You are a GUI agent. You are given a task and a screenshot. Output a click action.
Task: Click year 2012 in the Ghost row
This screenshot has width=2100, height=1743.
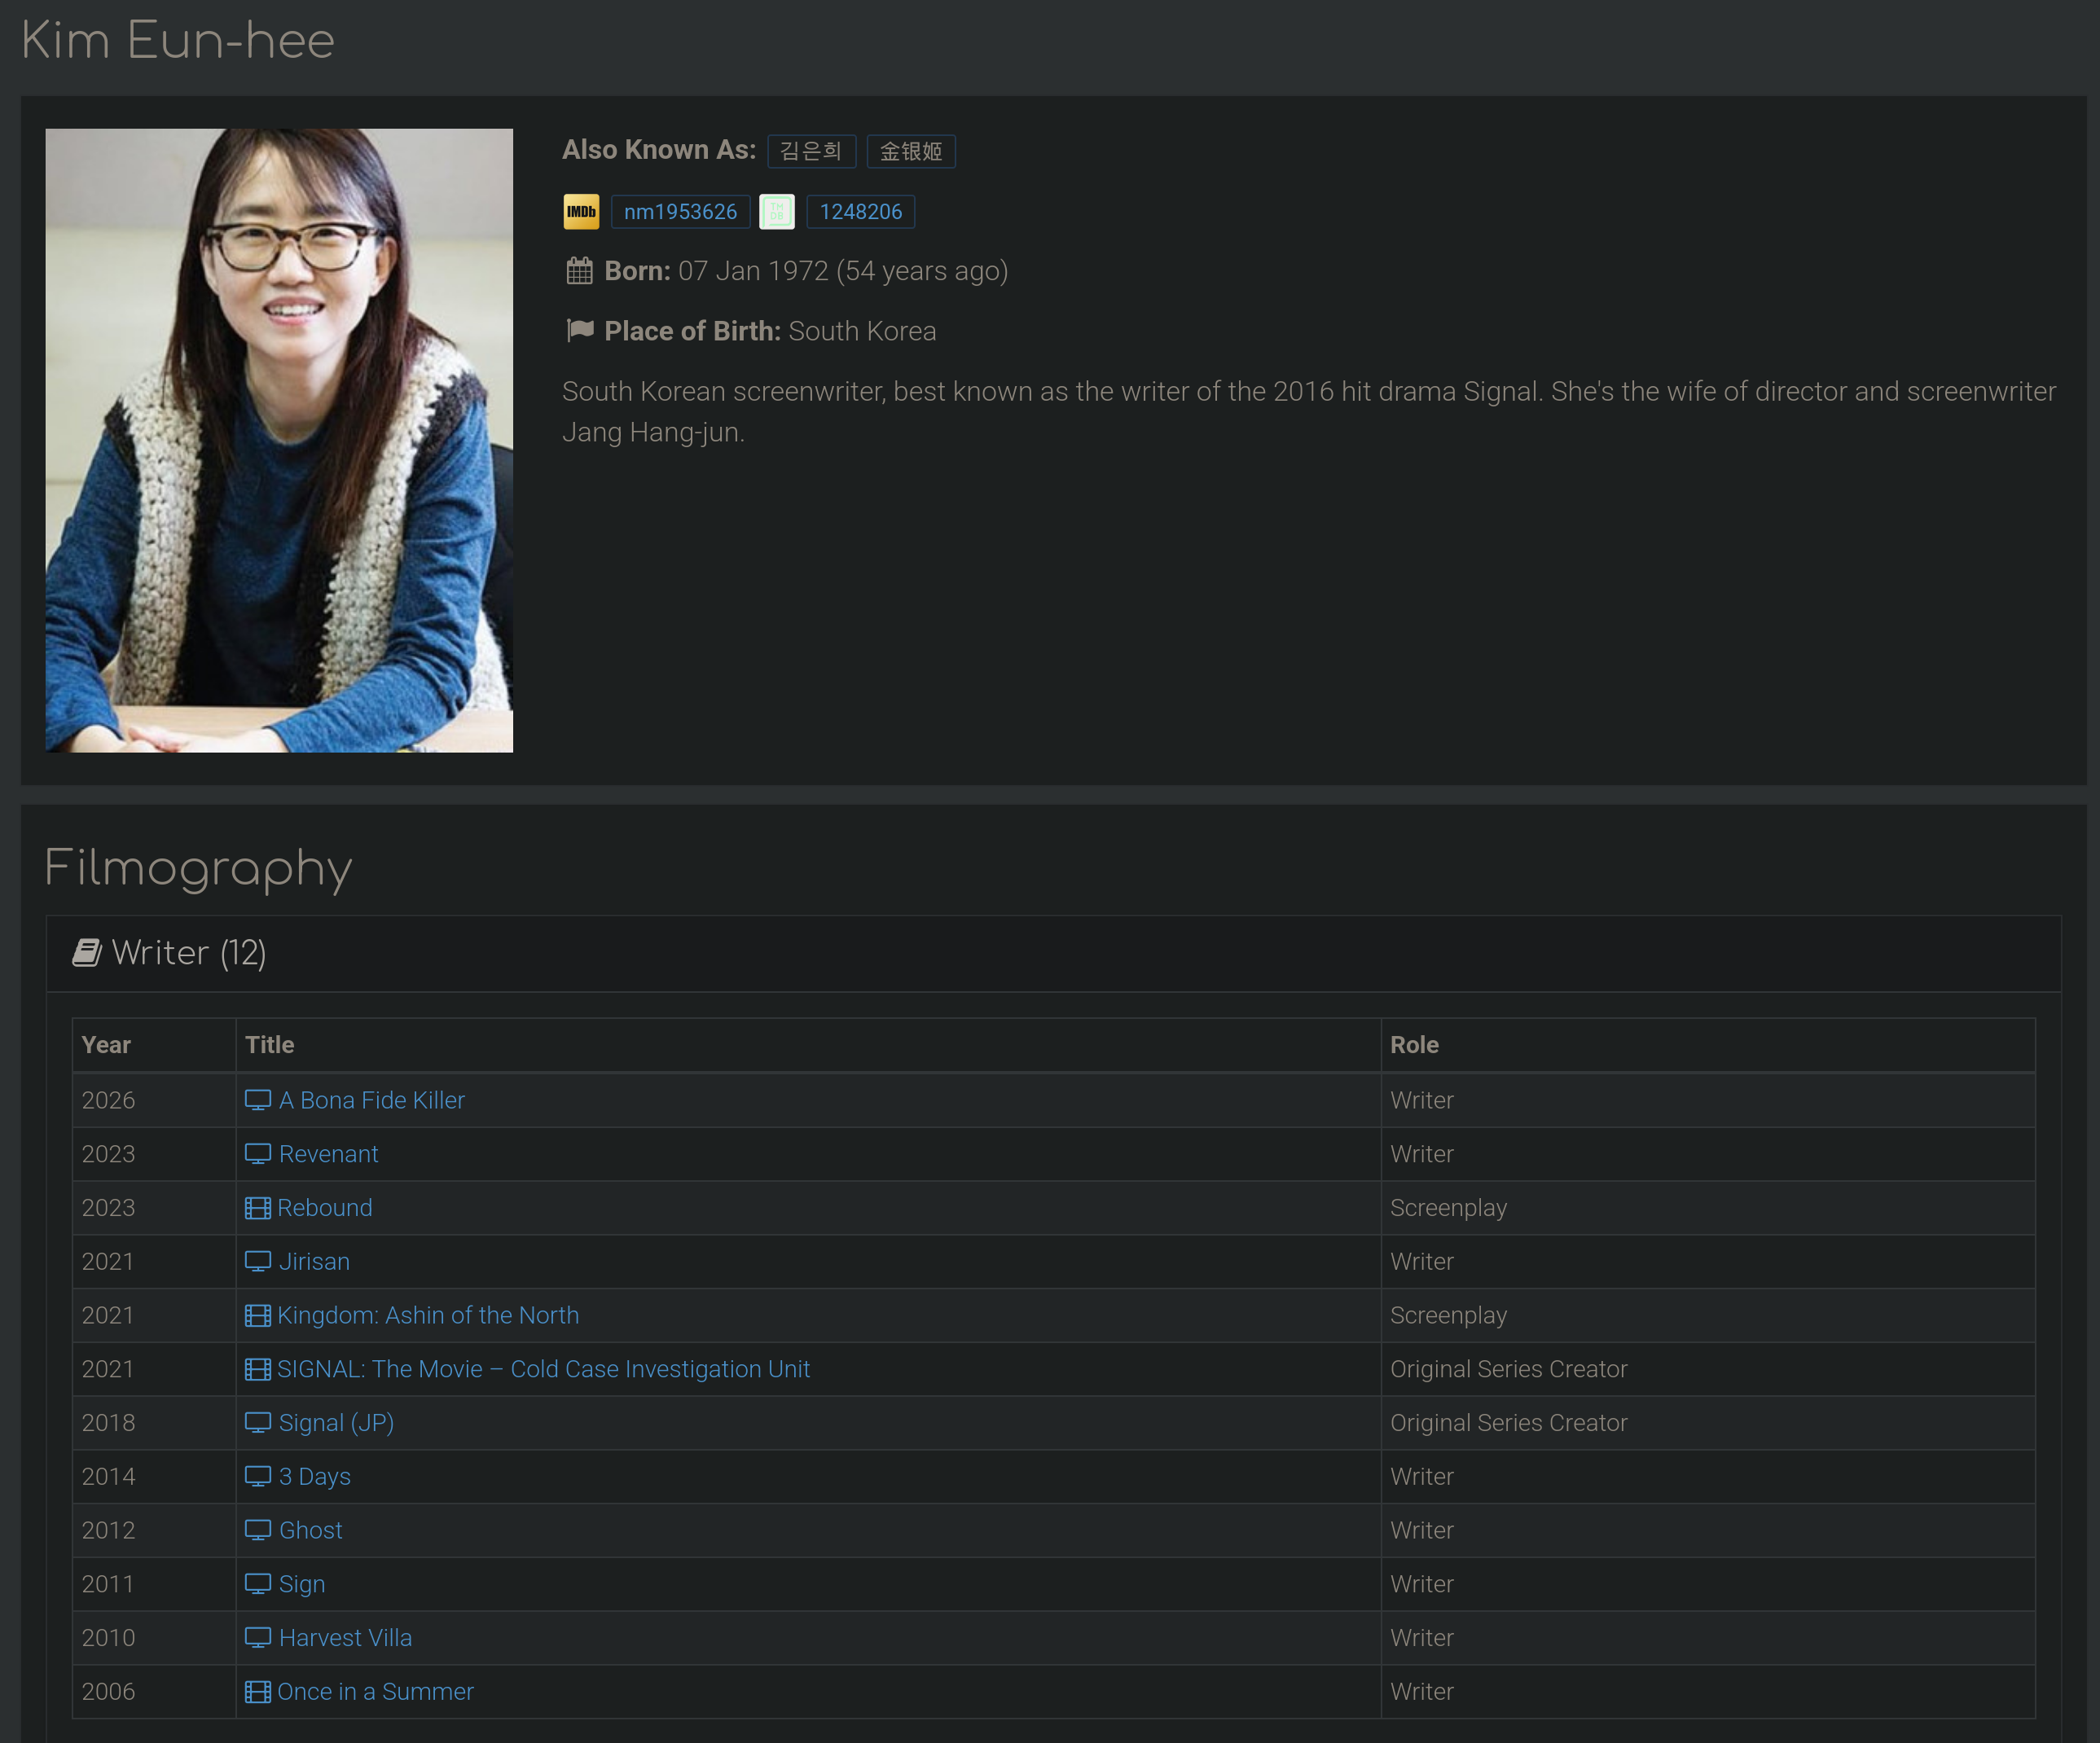[108, 1531]
